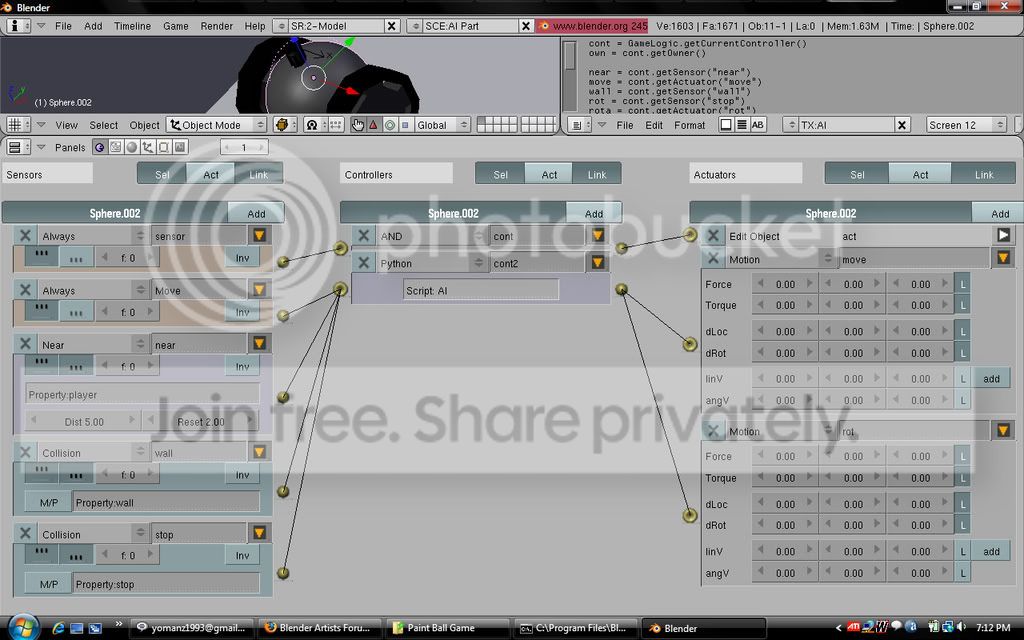Viewport: 1024px width, 640px height.
Task: Open the Object Mode dropdown
Action: (216, 125)
